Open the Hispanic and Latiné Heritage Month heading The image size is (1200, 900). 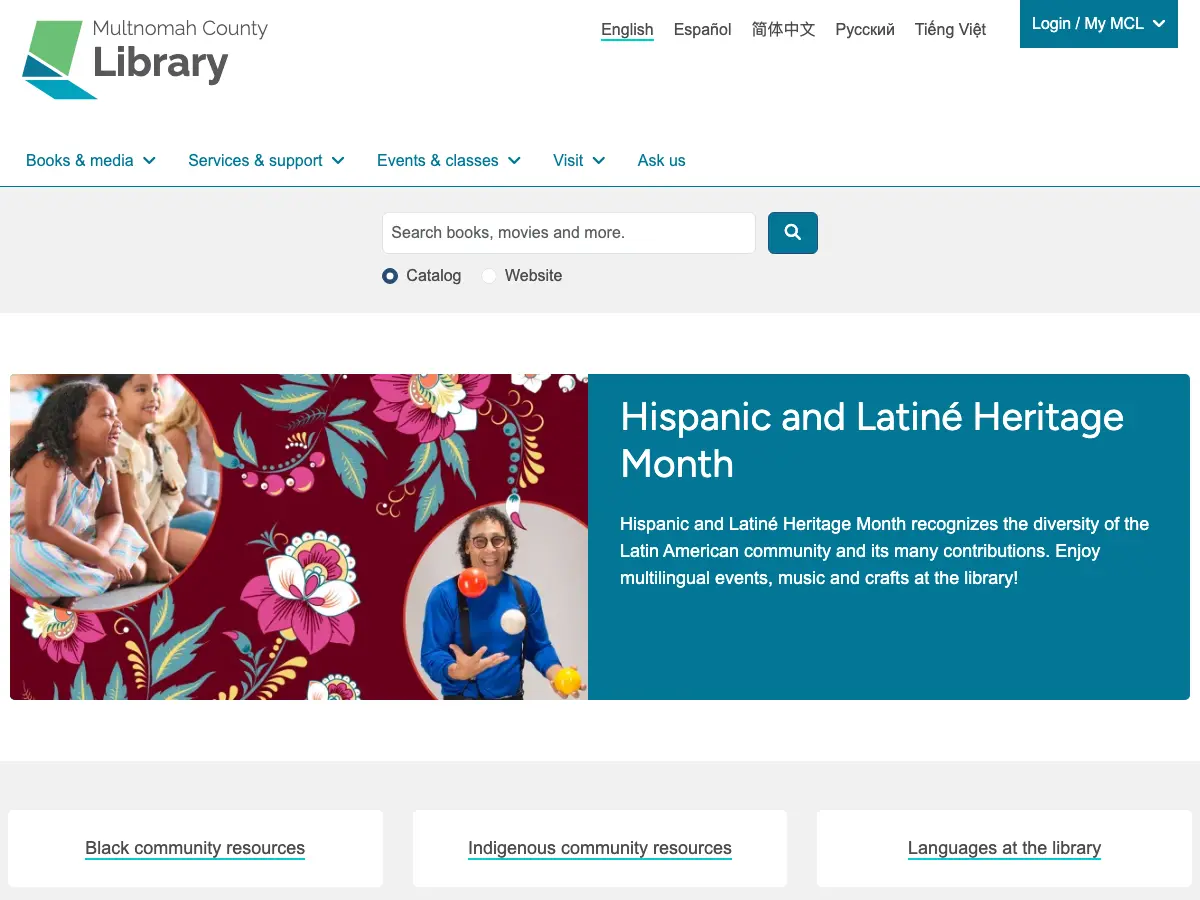coord(872,440)
